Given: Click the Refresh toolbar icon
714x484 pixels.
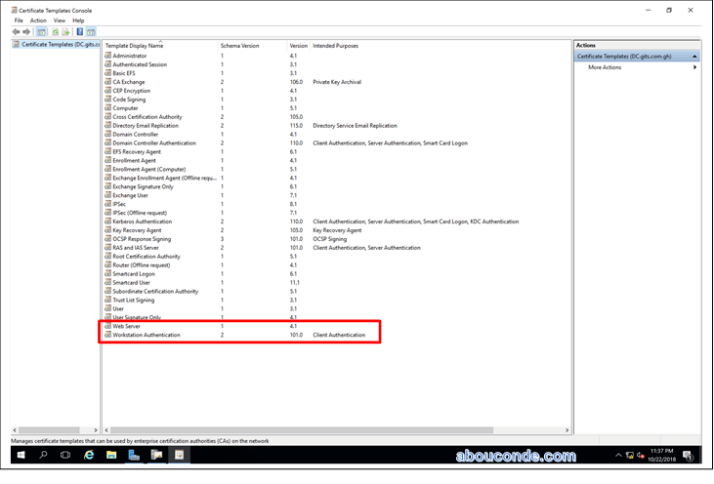Looking at the screenshot, I should tap(55, 32).
